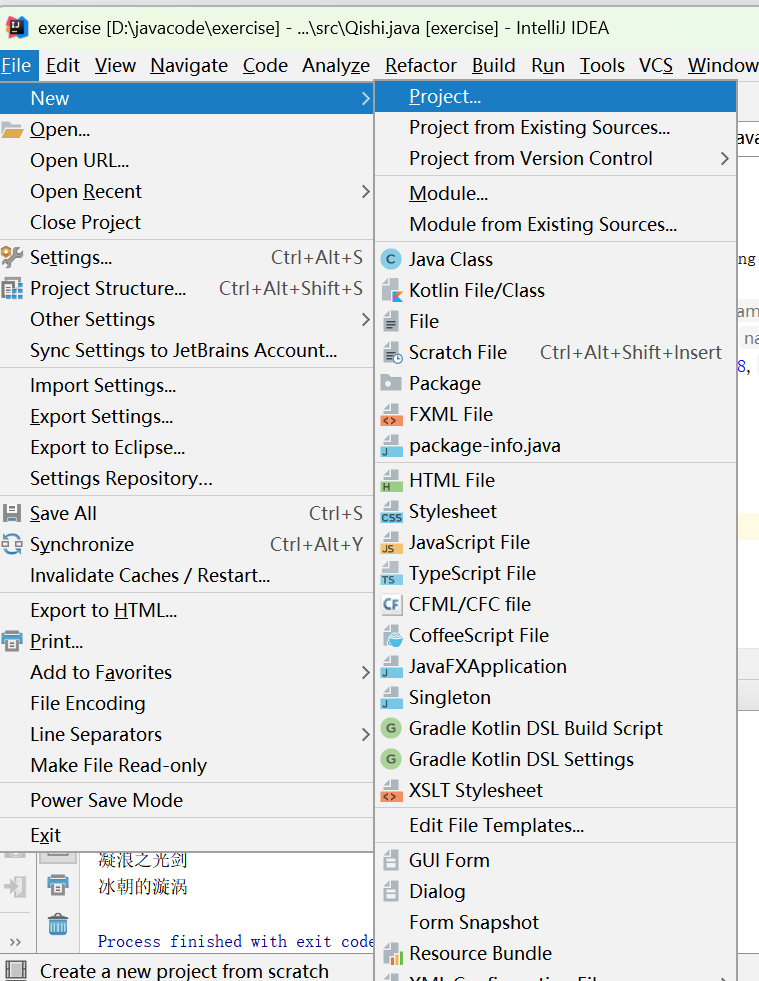Choose Import Settings...
The width and height of the screenshot is (759, 981).
click(186, 386)
